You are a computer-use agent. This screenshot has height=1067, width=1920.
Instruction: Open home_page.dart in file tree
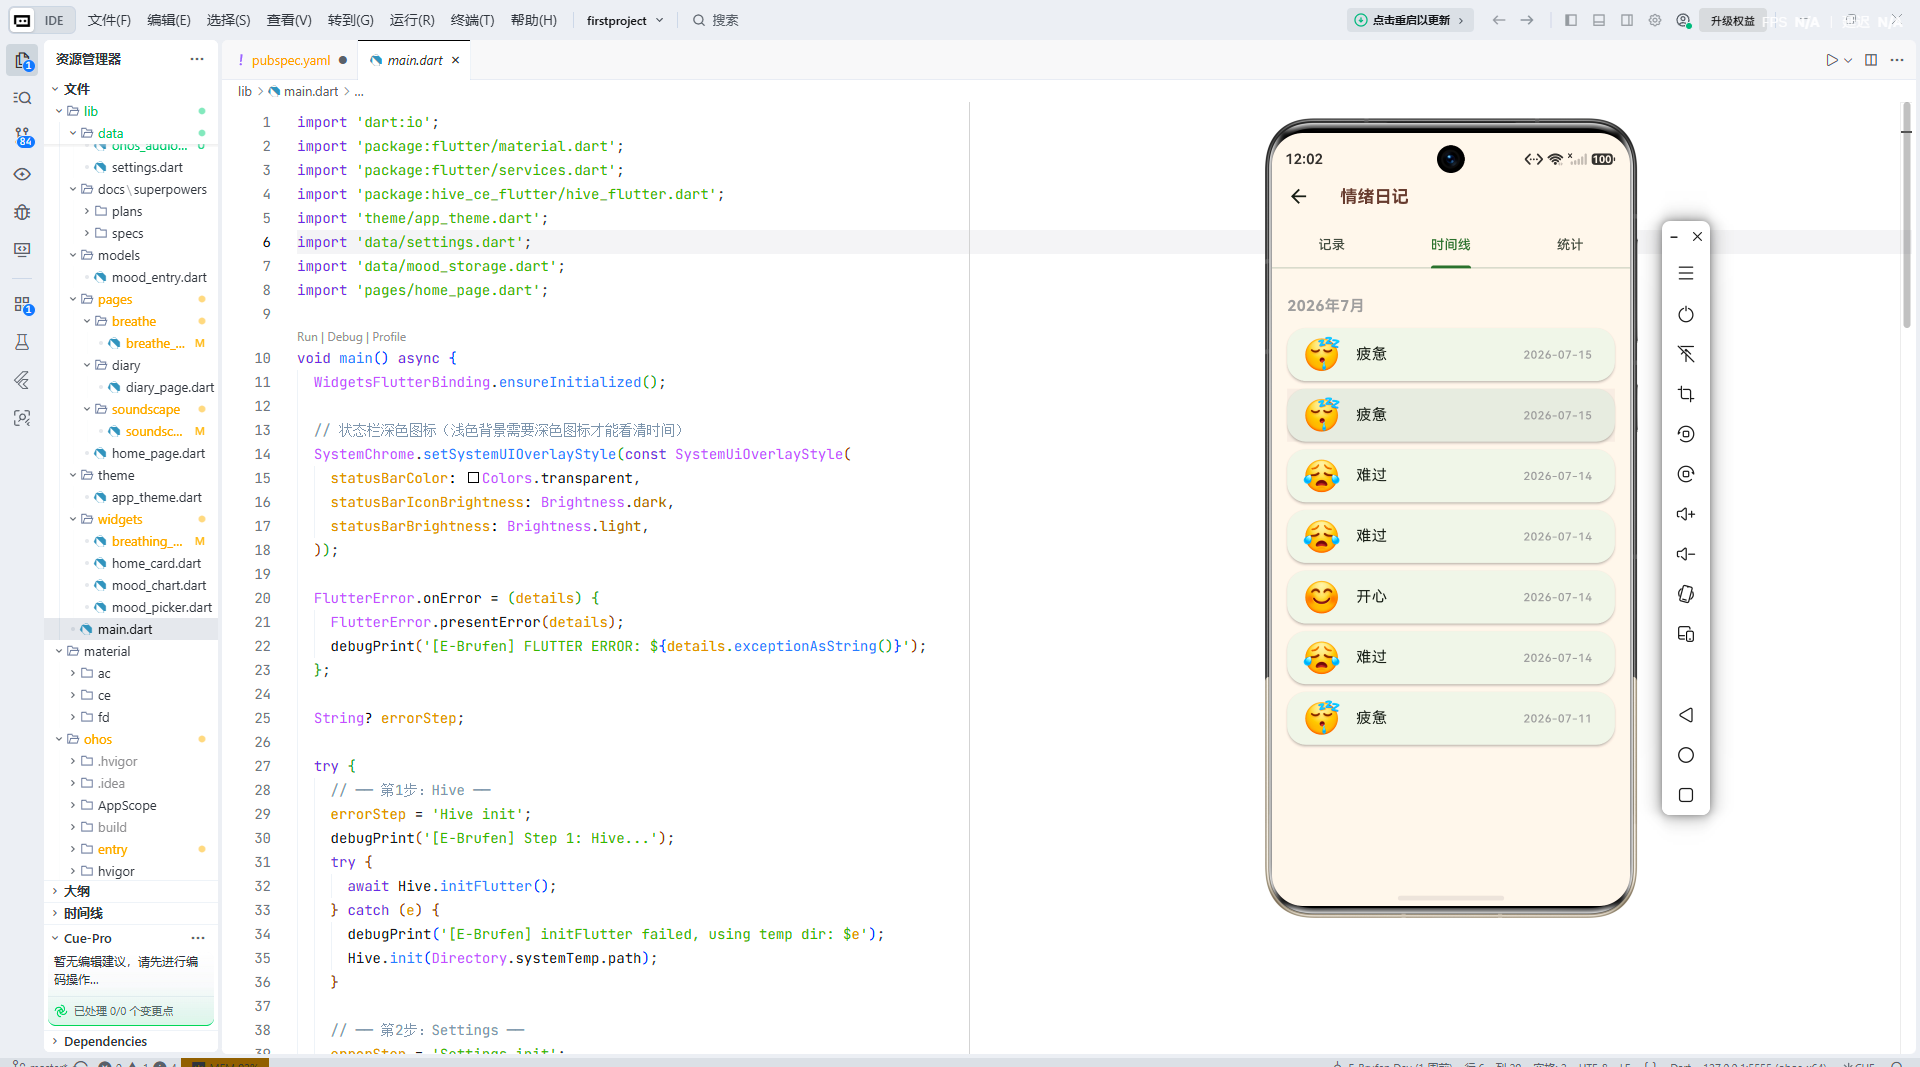(x=158, y=453)
